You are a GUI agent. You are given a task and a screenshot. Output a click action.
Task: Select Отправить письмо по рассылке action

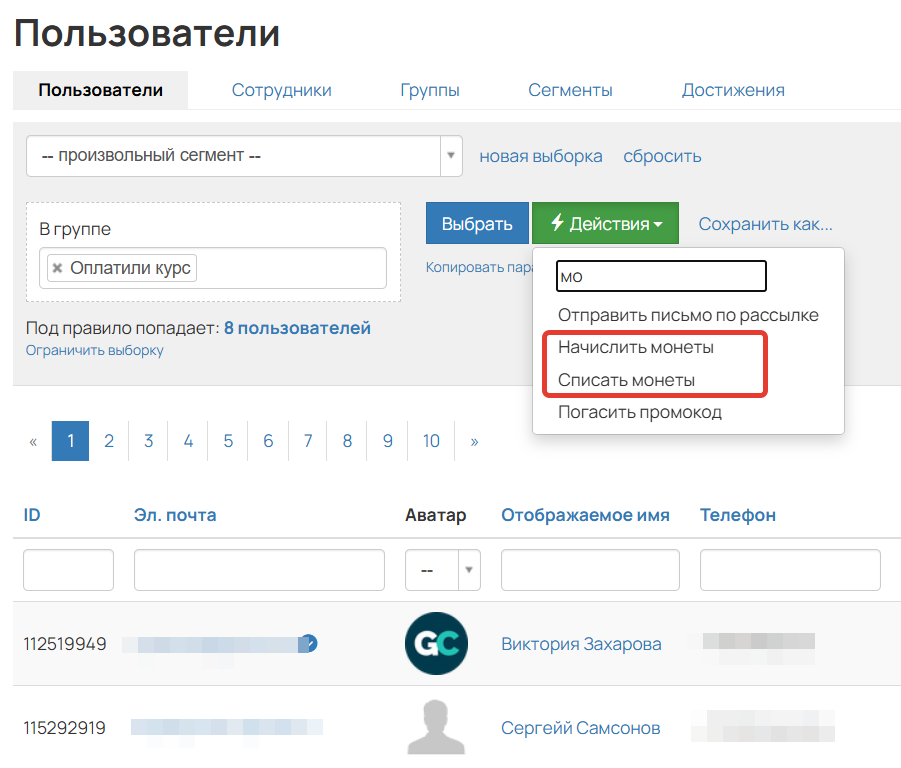click(x=688, y=315)
